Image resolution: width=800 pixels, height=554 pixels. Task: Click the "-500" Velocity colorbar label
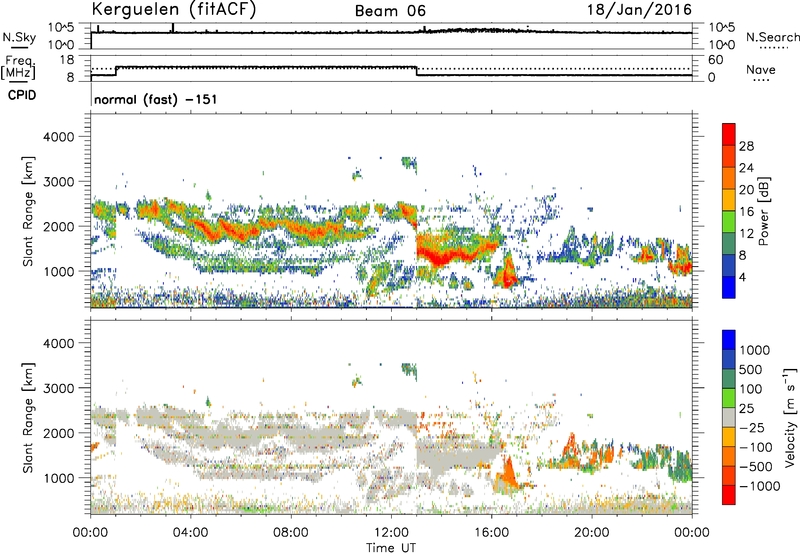(756, 467)
